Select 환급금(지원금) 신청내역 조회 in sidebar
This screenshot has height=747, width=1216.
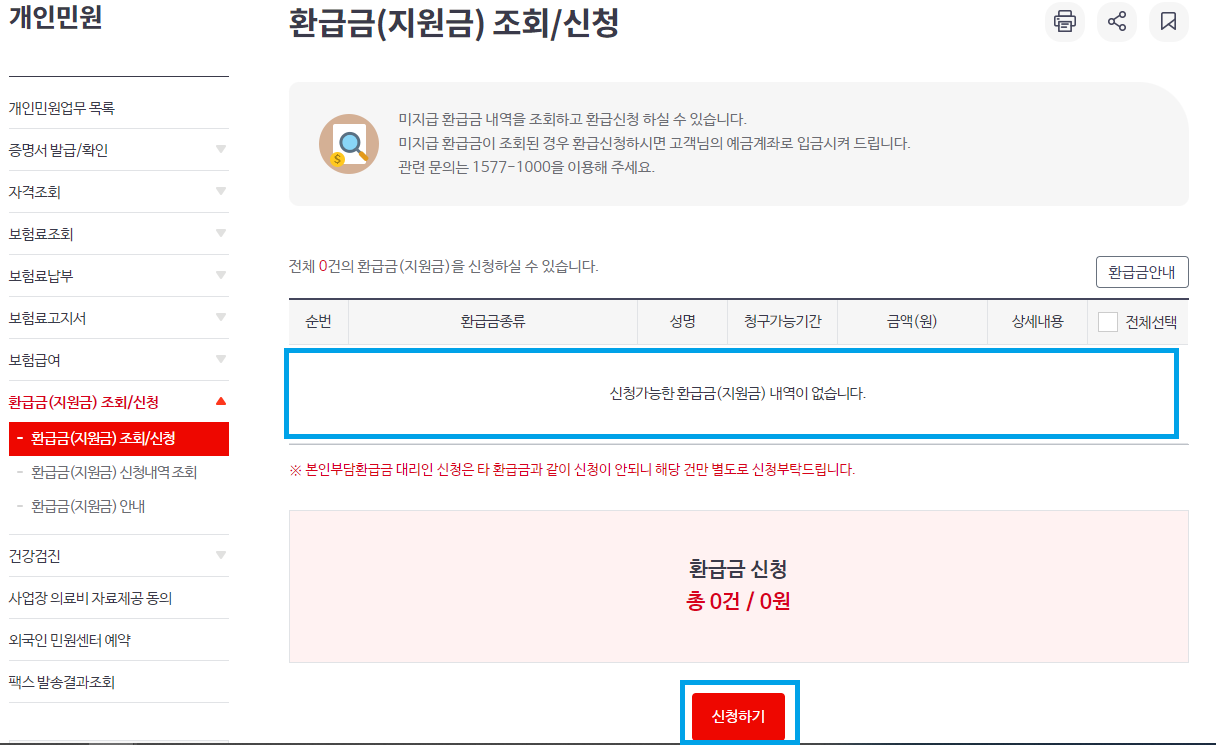tap(120, 471)
